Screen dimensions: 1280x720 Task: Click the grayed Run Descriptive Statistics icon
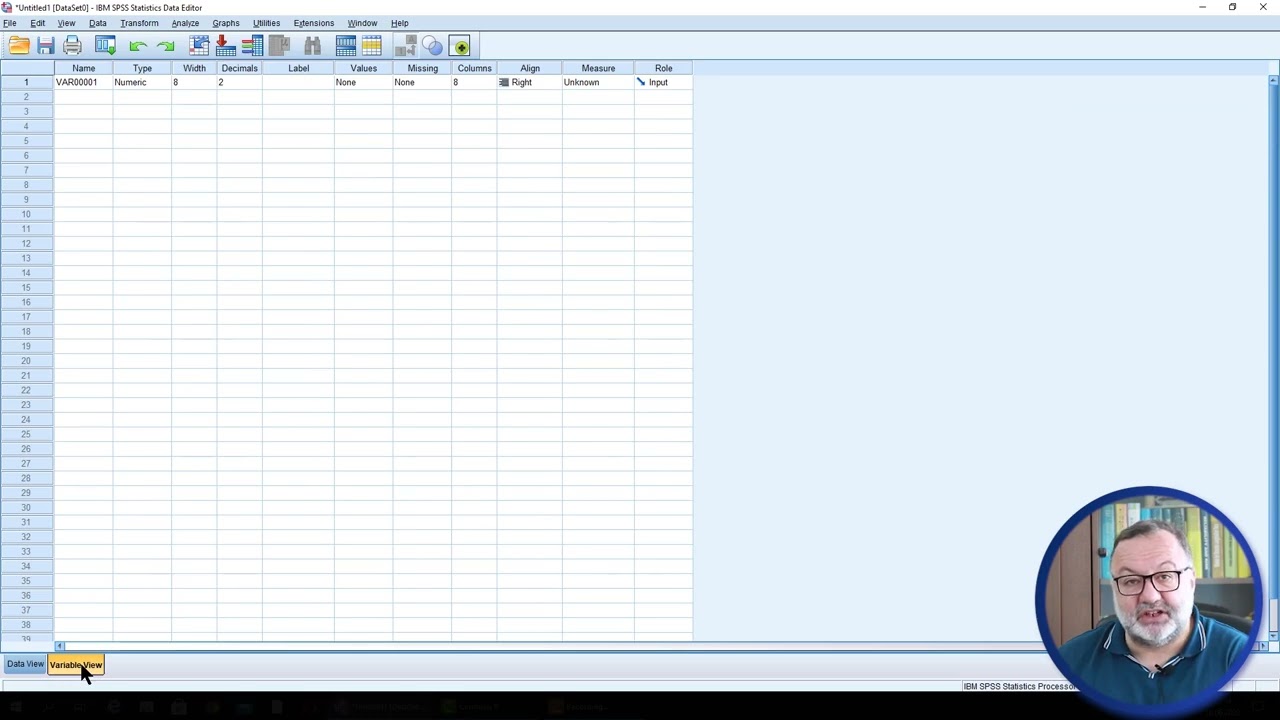click(x=279, y=46)
